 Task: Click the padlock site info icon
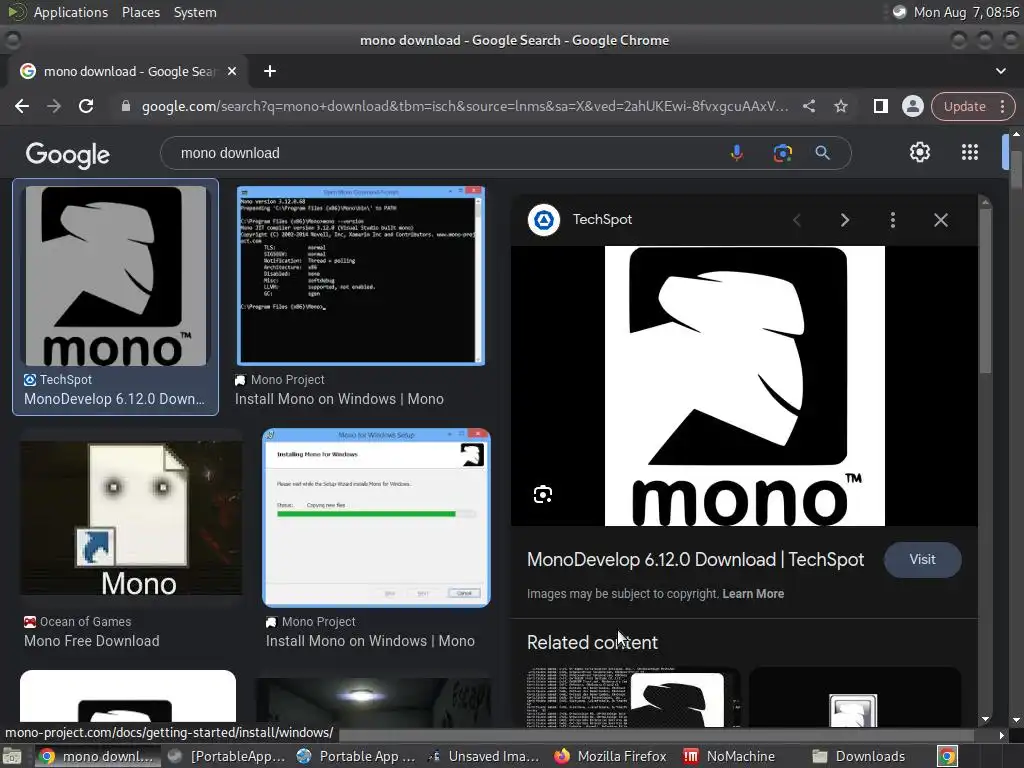[126, 106]
